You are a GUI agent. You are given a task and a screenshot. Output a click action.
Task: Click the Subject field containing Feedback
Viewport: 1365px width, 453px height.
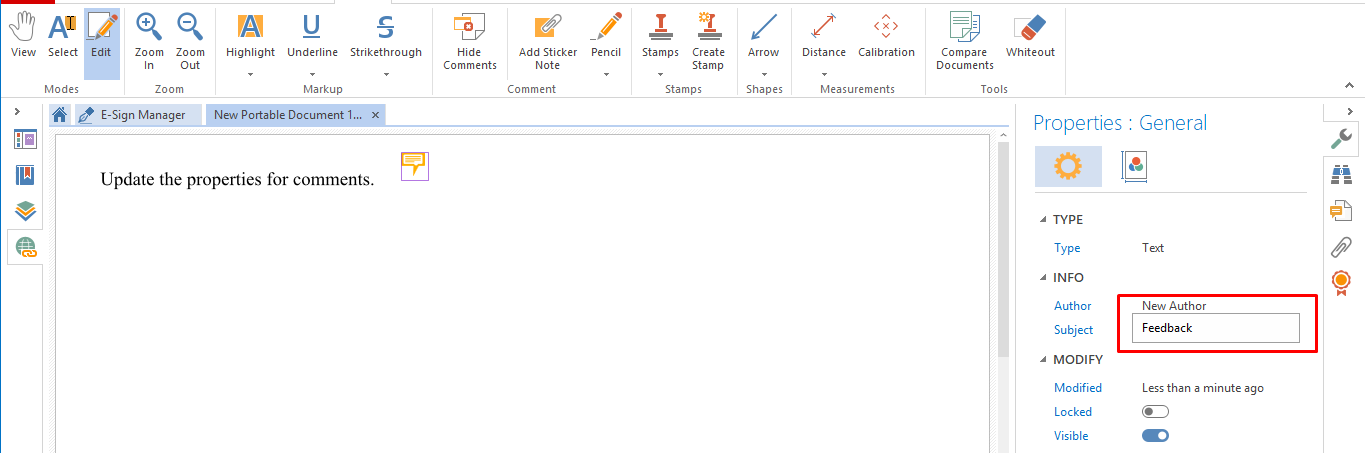click(x=1215, y=328)
